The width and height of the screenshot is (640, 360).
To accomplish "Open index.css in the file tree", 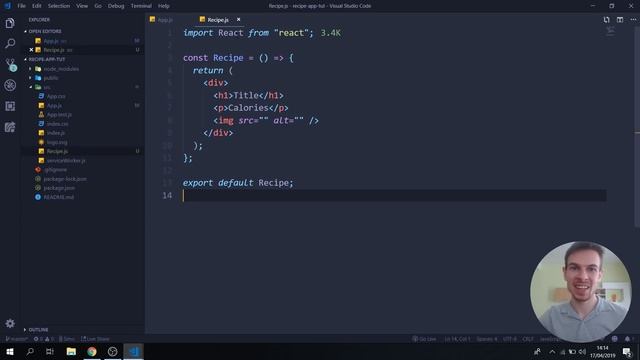I will 58,124.
